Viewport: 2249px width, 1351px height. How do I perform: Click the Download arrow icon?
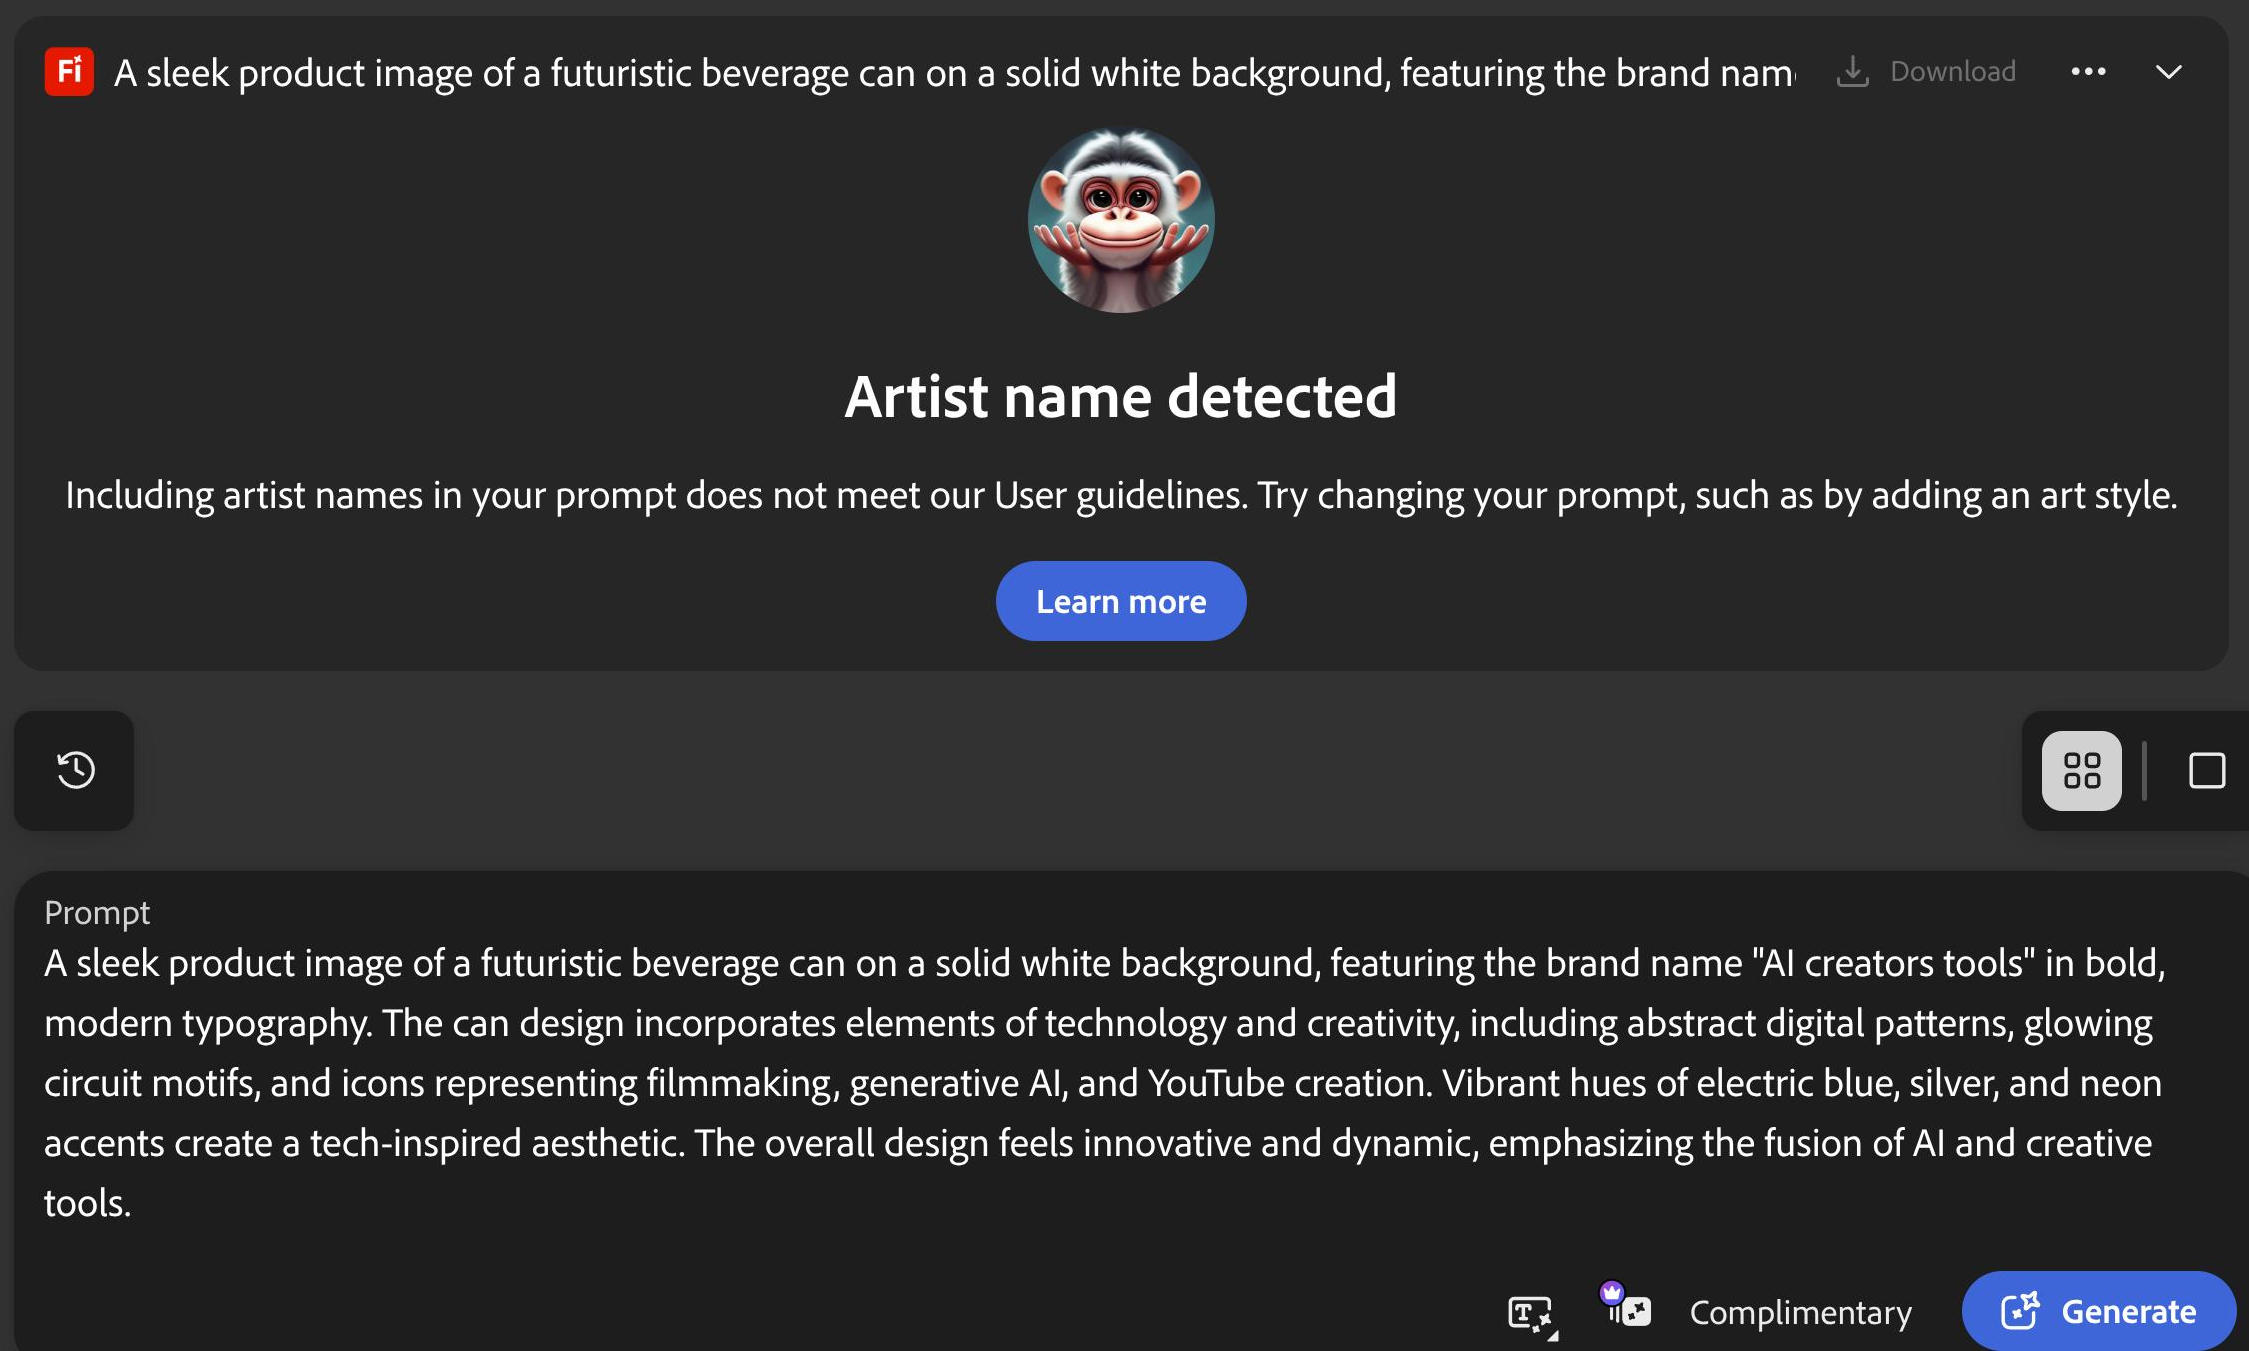[x=1852, y=72]
